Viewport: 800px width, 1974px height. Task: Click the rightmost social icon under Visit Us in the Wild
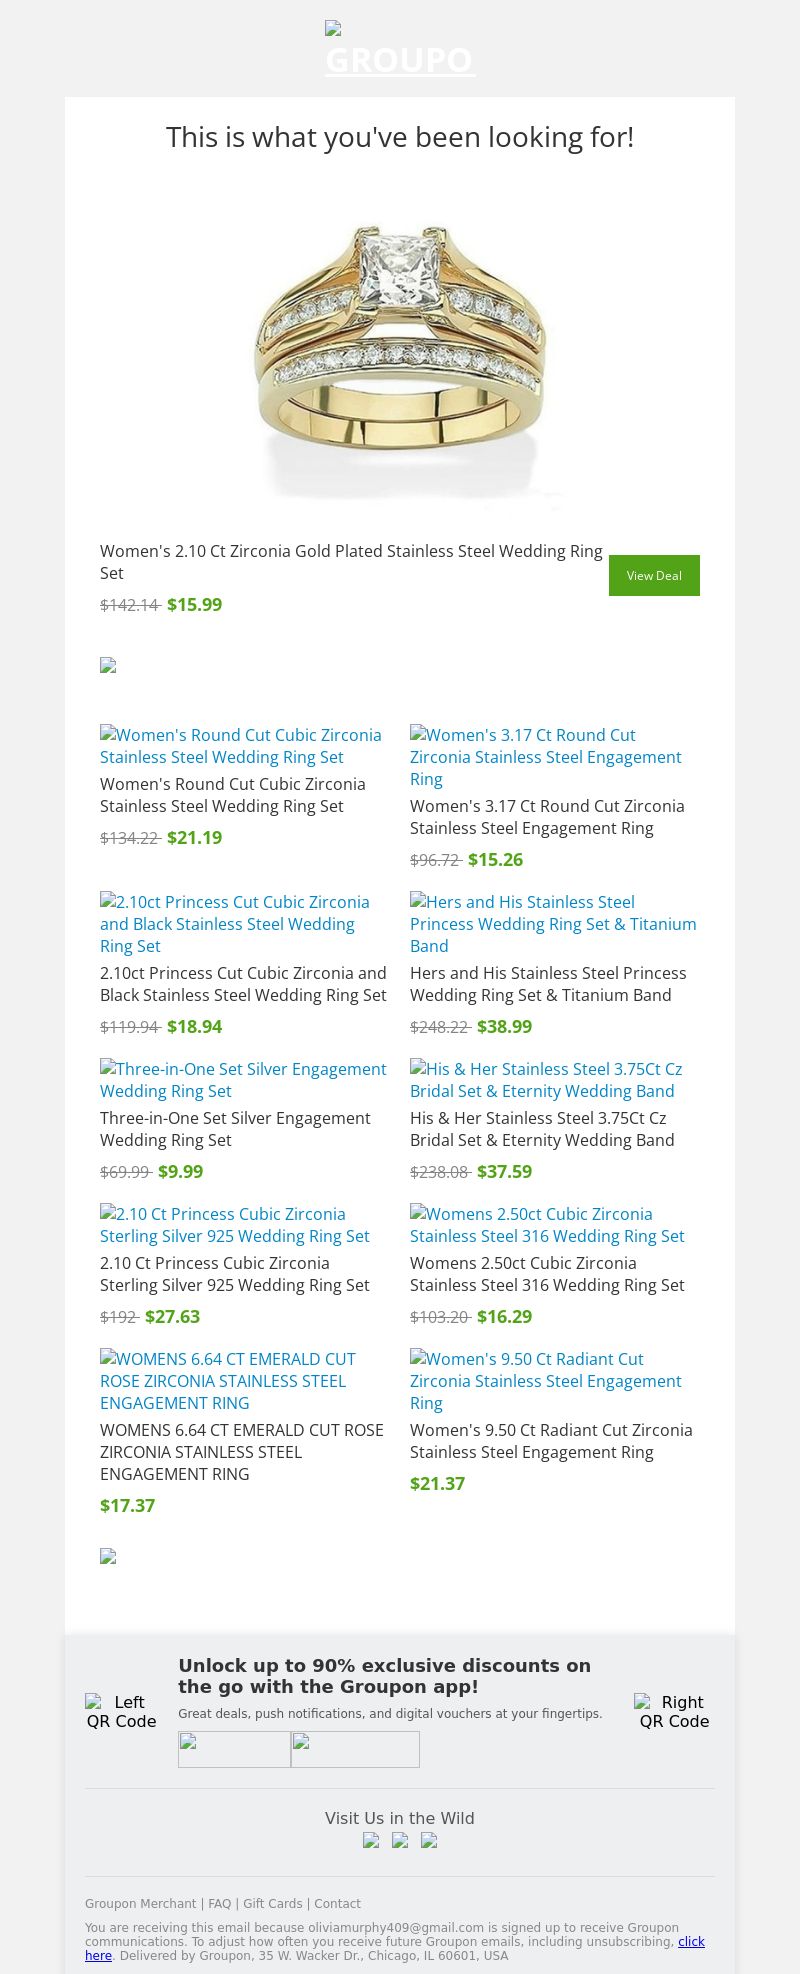pos(429,1840)
